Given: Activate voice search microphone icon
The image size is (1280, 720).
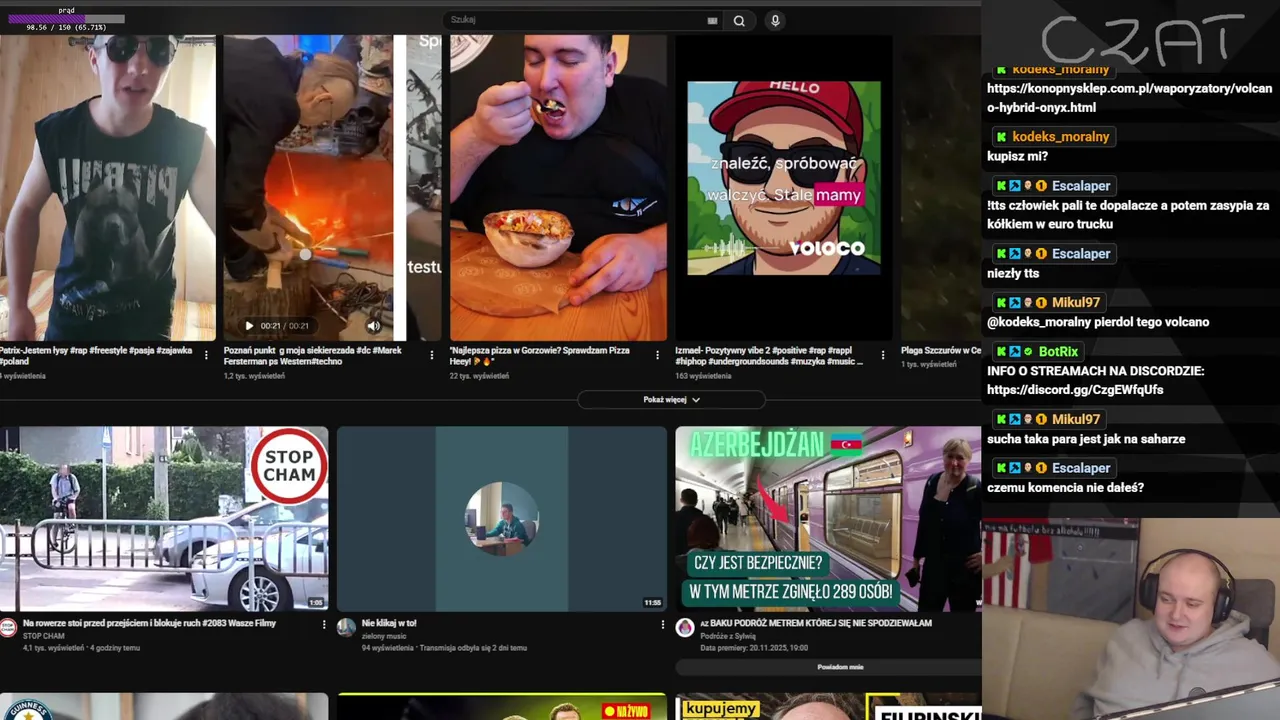Looking at the screenshot, I should click(775, 20).
